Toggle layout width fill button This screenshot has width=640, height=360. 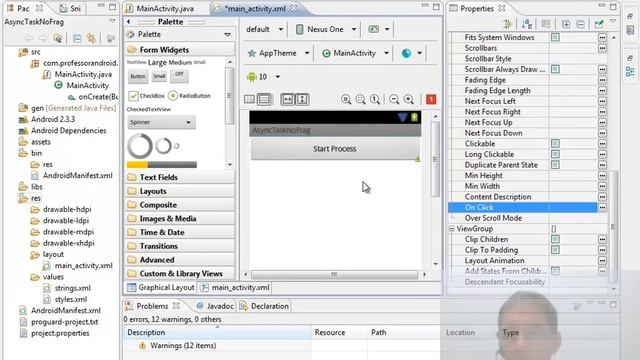point(287,99)
